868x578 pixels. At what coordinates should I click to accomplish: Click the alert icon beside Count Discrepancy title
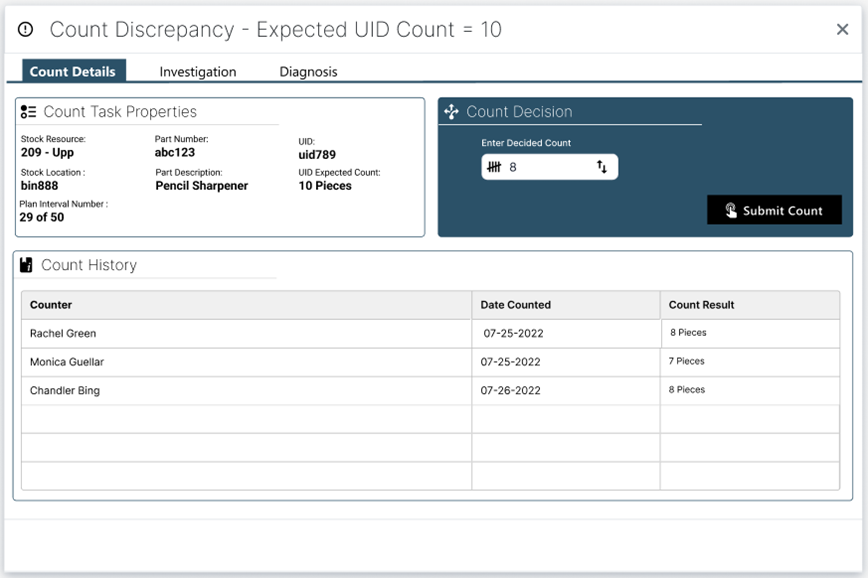(x=26, y=30)
